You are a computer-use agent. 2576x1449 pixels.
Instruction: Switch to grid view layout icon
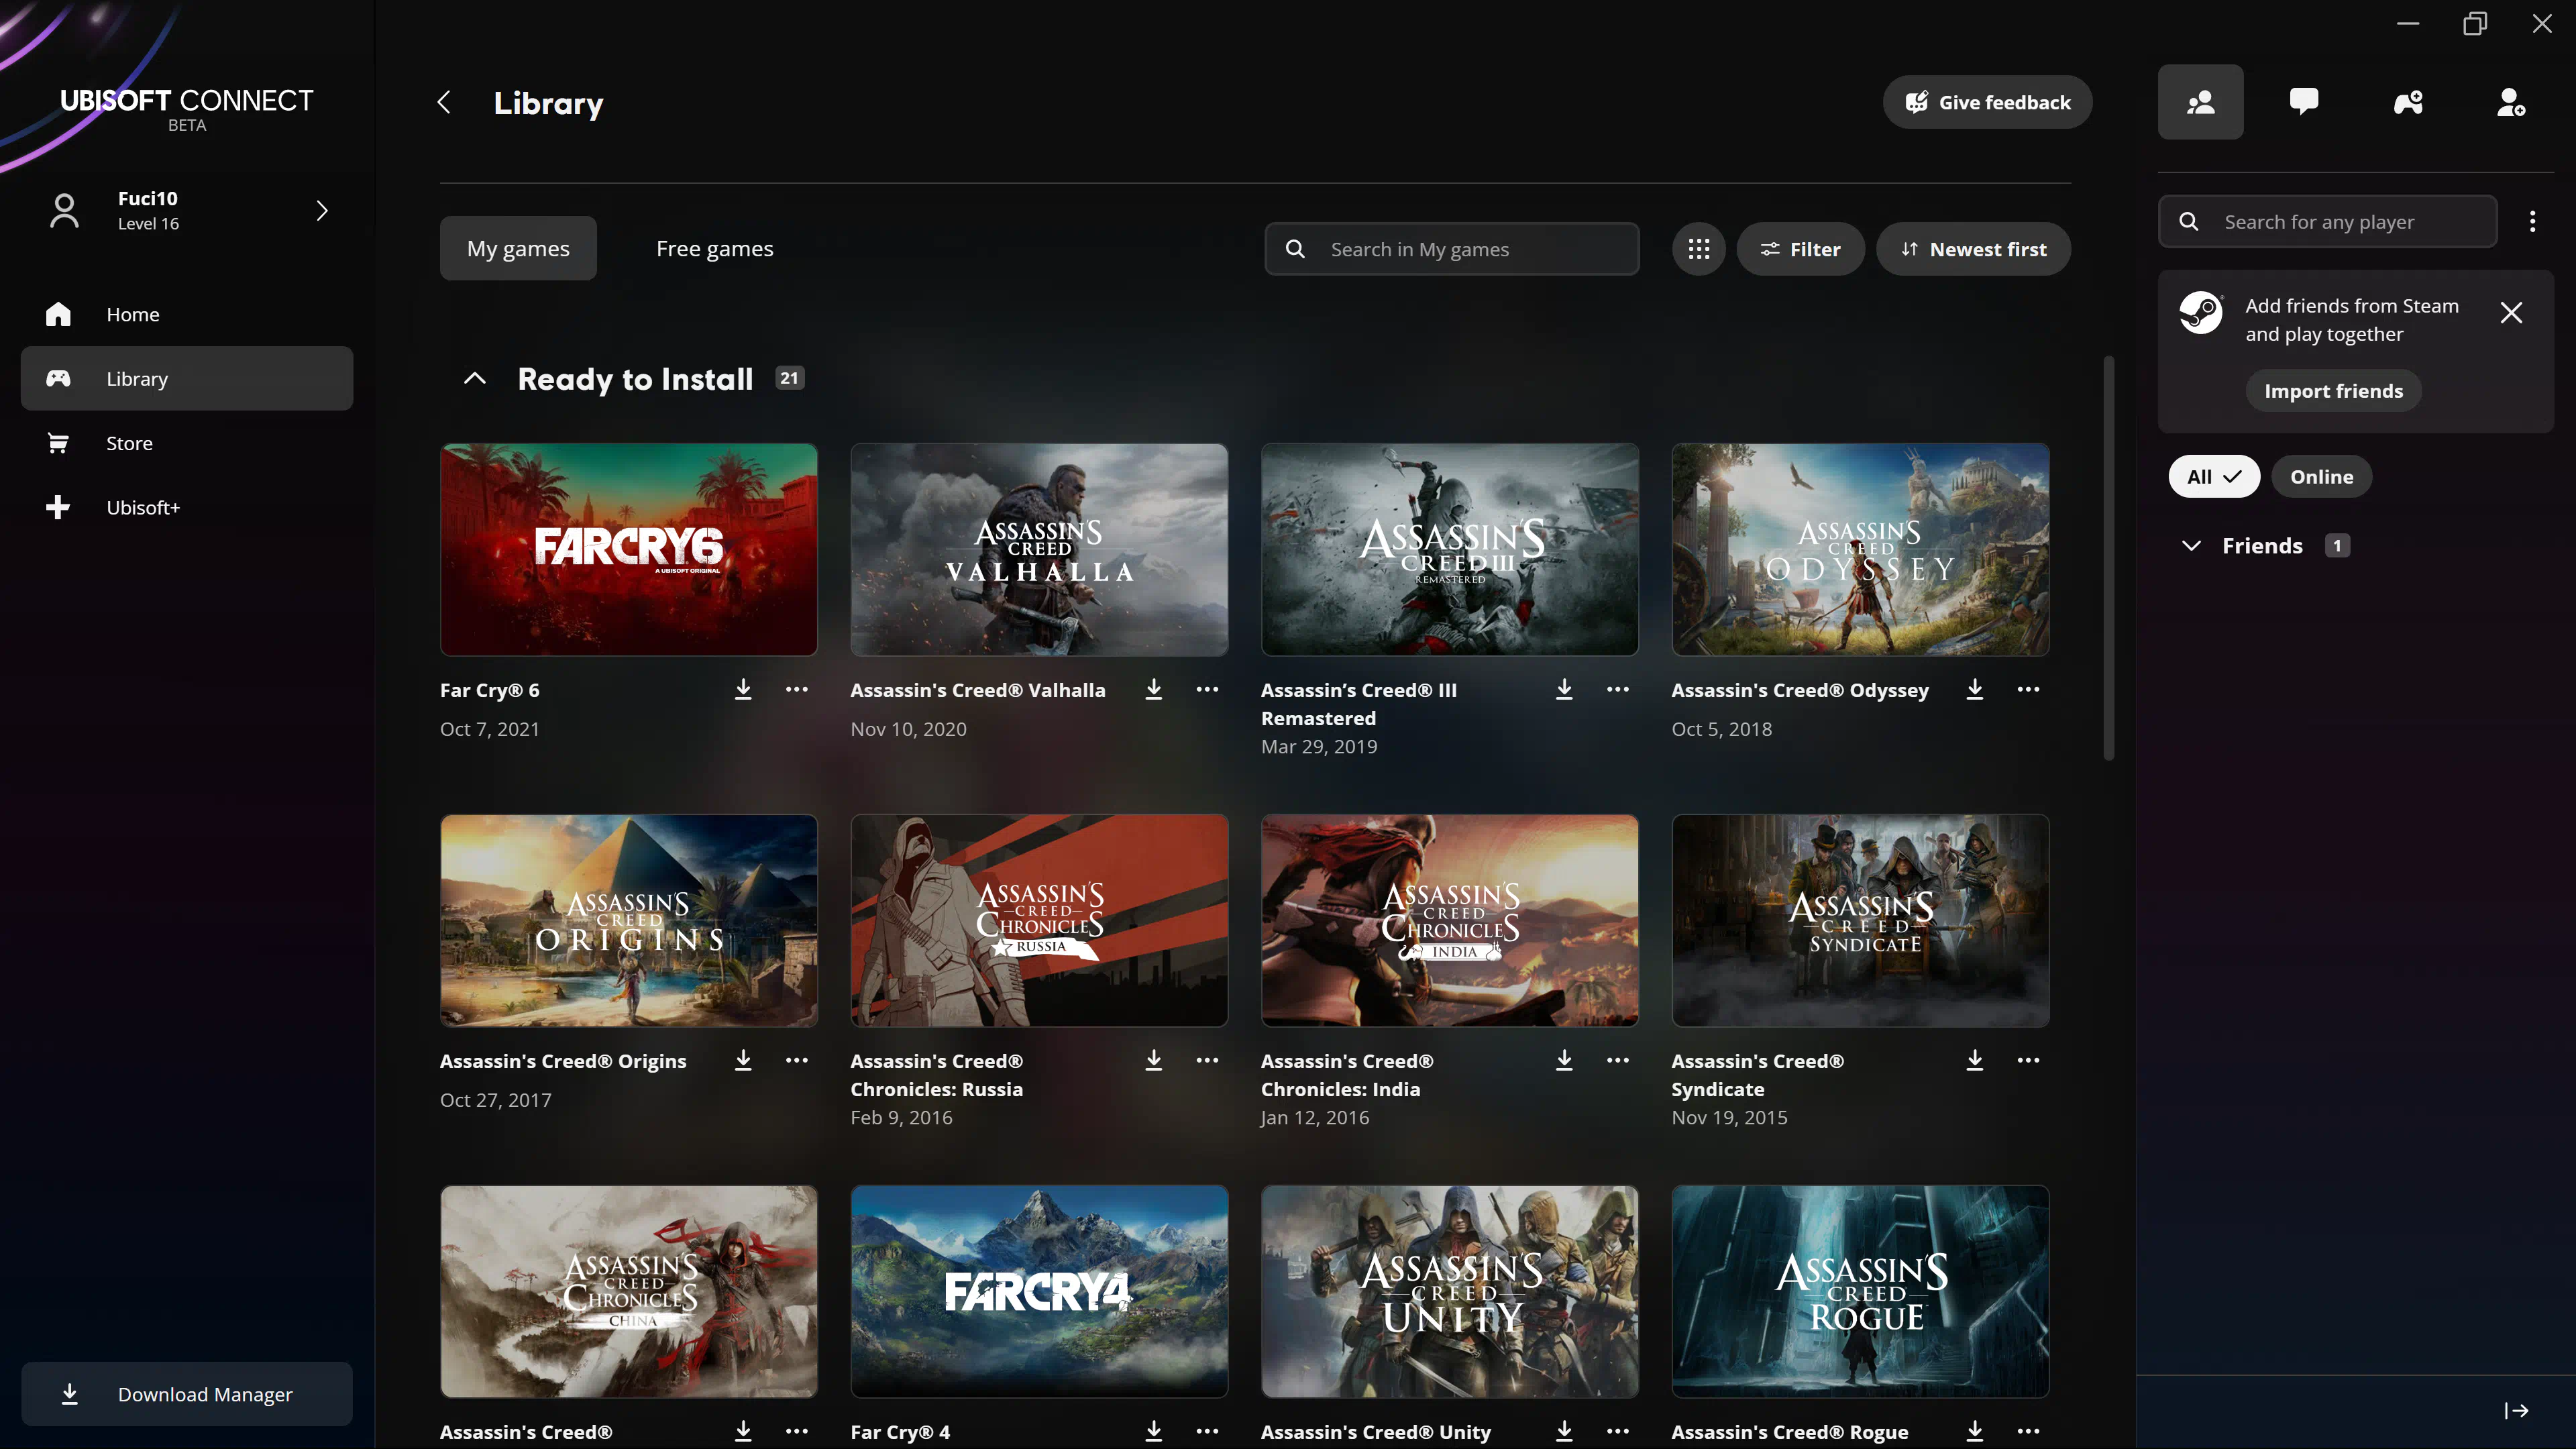pos(1698,249)
